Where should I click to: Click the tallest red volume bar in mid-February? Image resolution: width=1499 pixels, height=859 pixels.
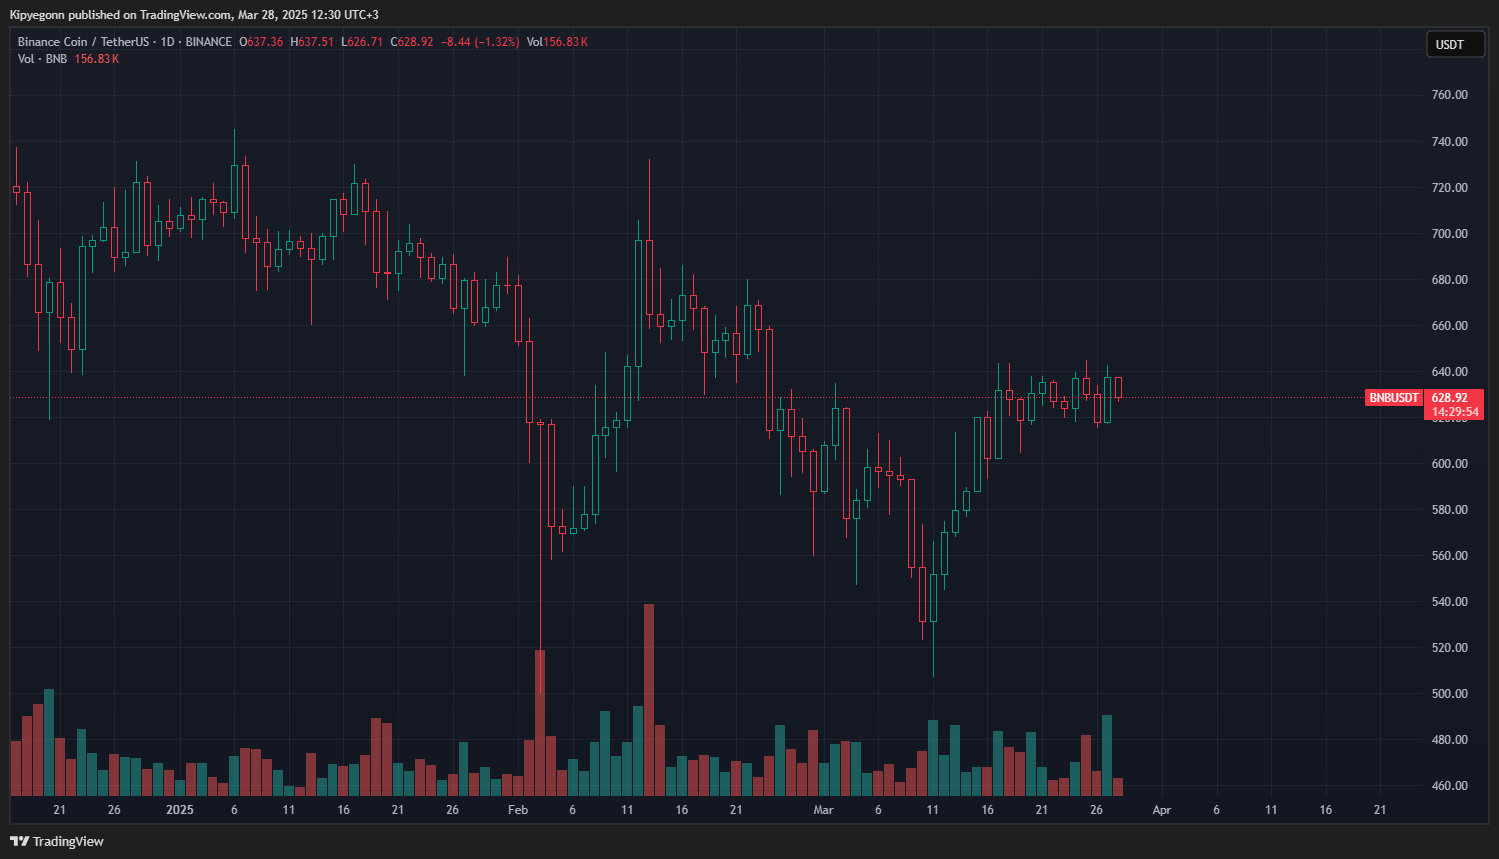pyautogui.click(x=649, y=699)
